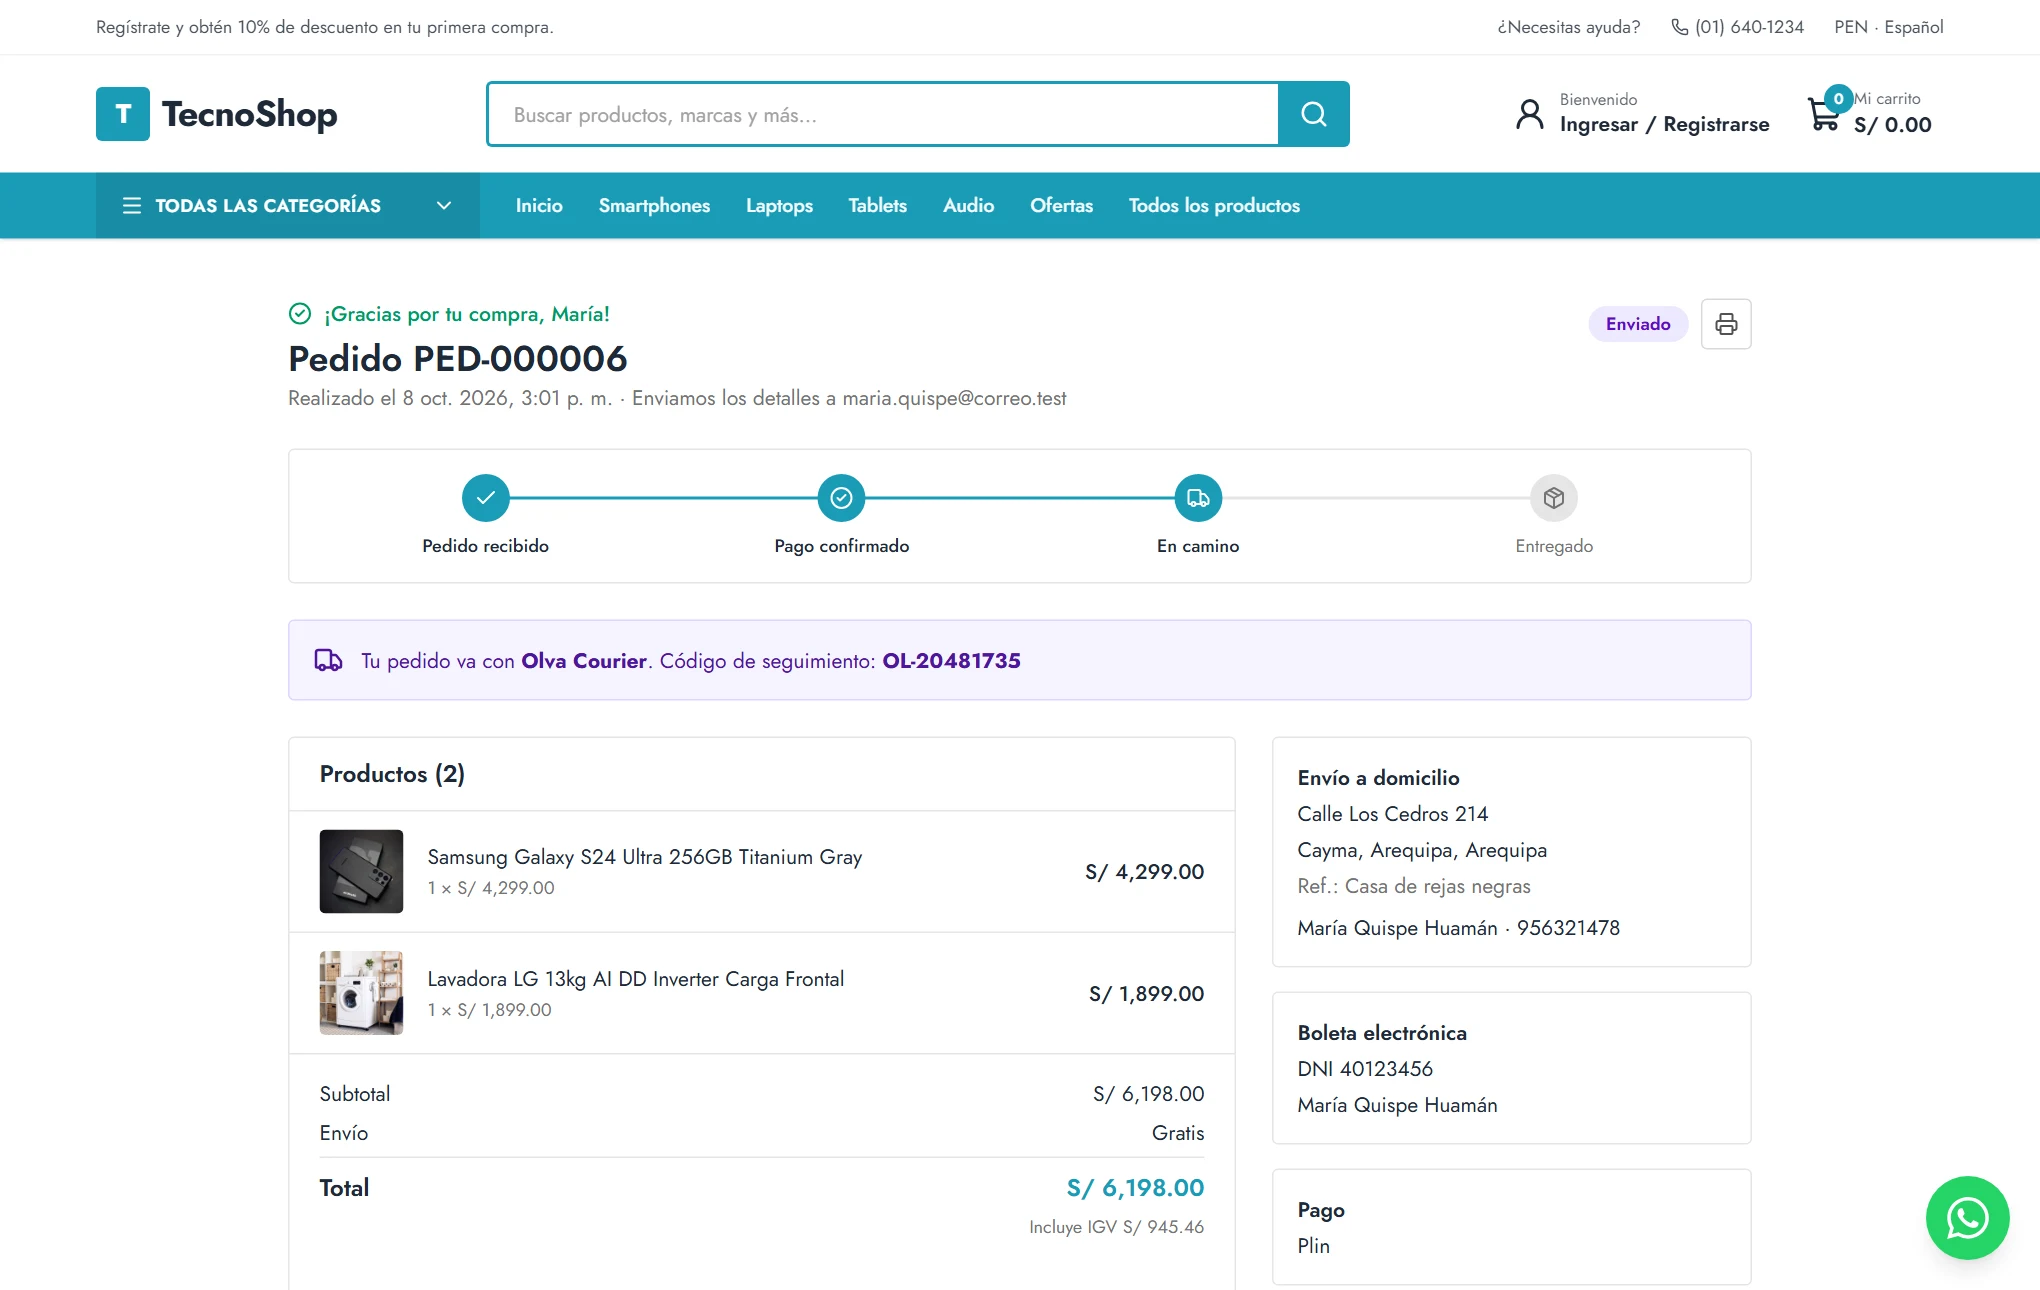Click the user account icon
This screenshot has width=2040, height=1290.
pos(1529,114)
